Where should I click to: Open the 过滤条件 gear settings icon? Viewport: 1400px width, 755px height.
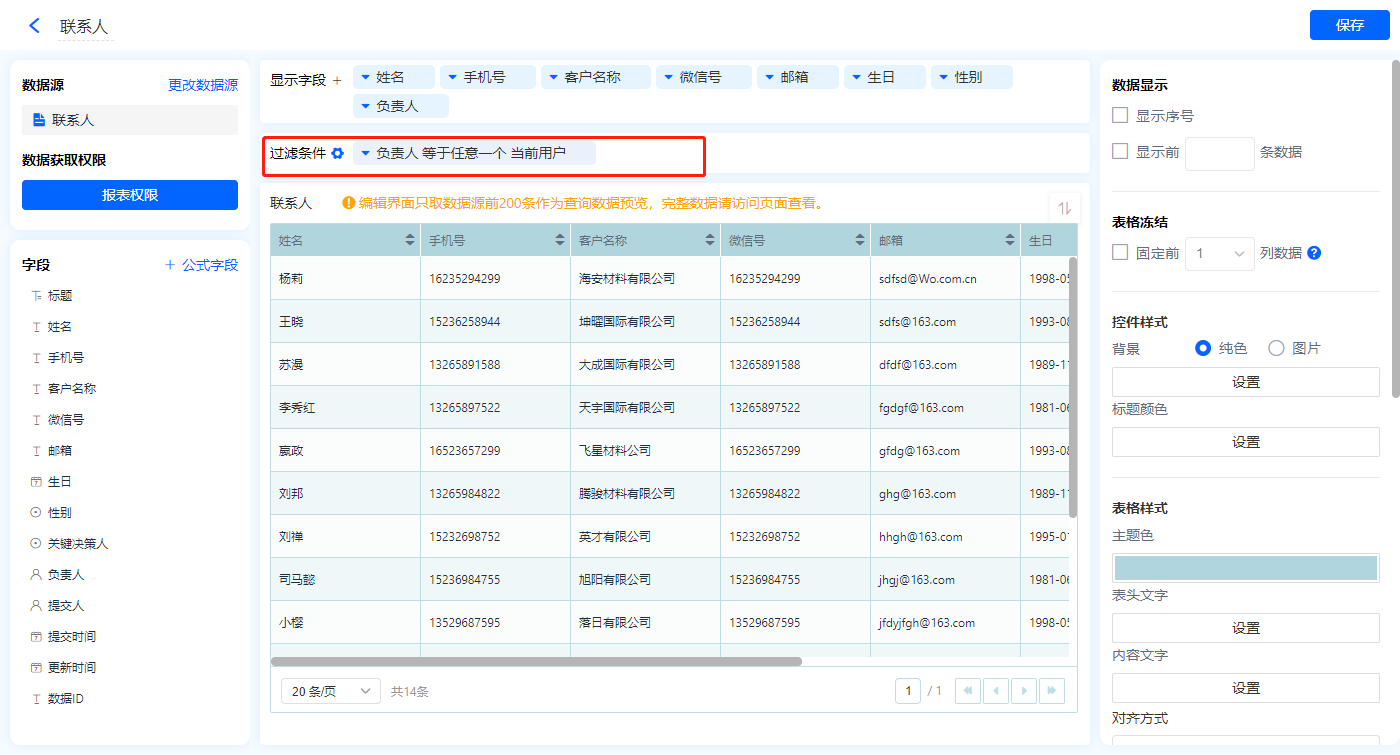coord(338,153)
